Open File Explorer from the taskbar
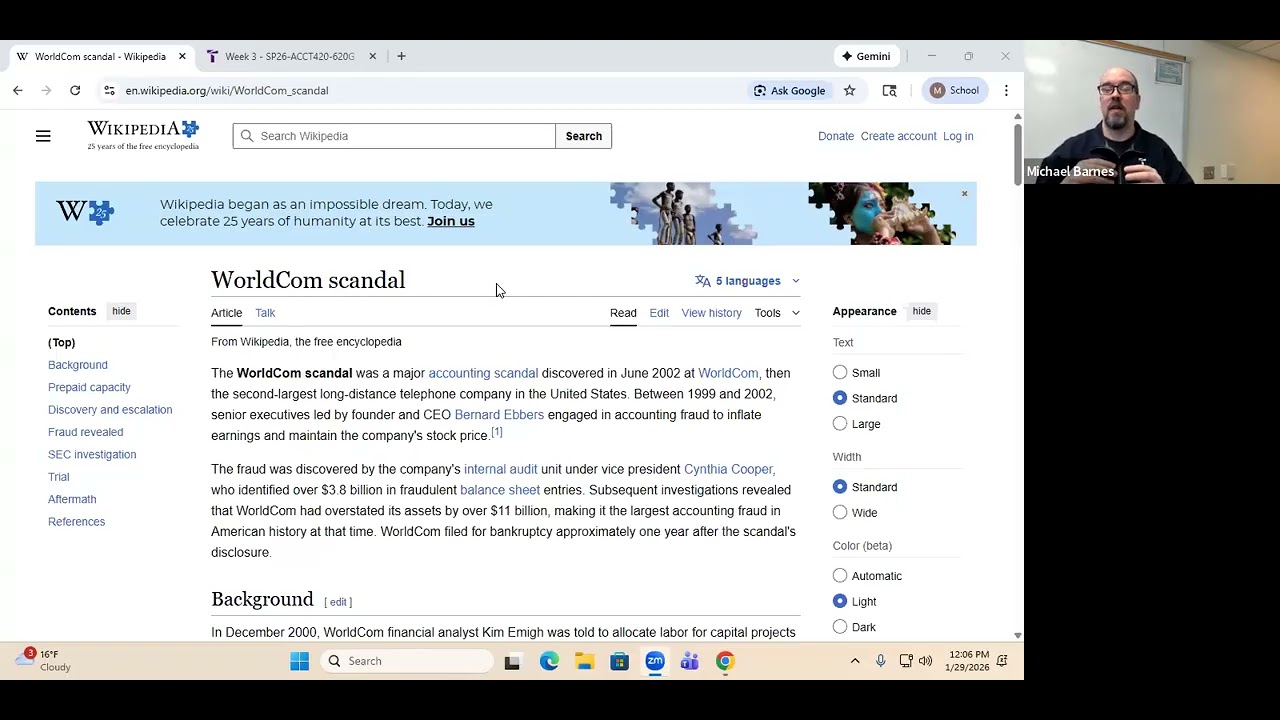This screenshot has height=720, width=1280. 584,661
